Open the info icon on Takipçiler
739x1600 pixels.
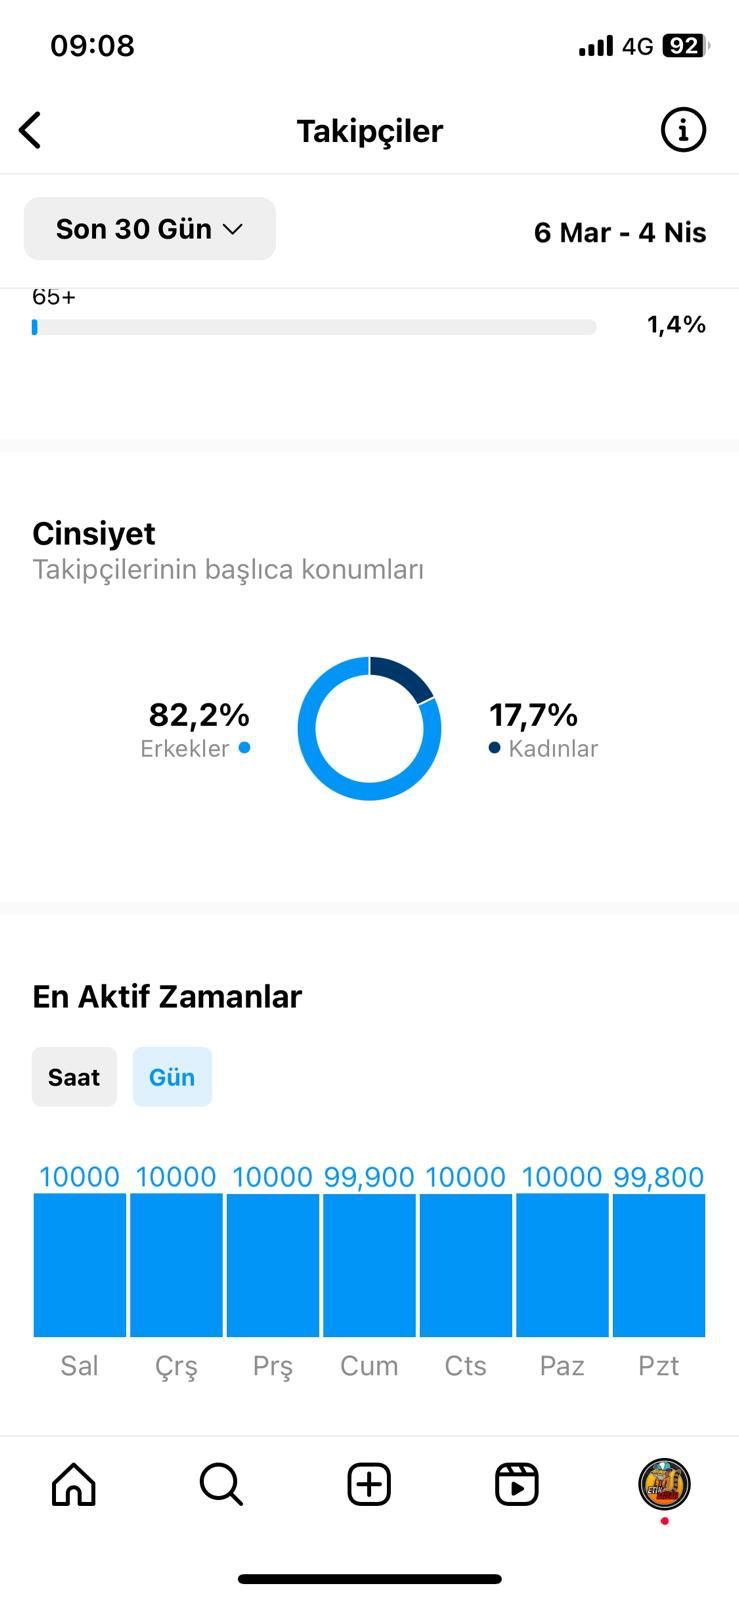[683, 130]
